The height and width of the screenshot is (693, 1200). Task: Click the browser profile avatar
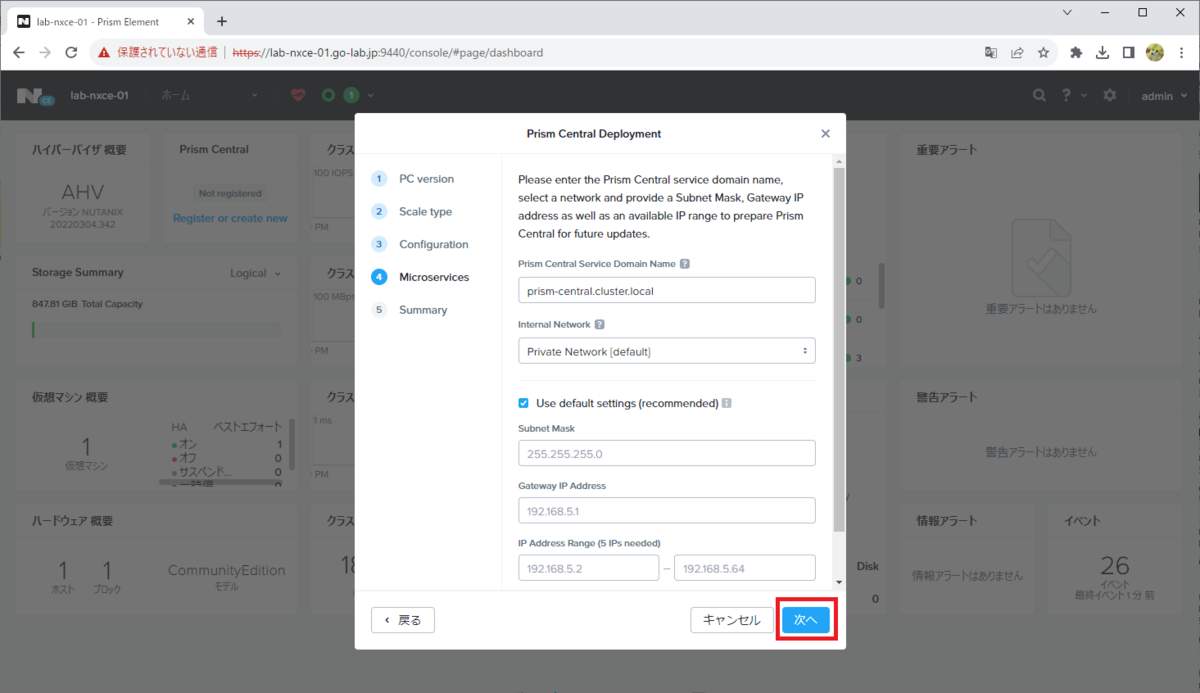coord(1154,52)
